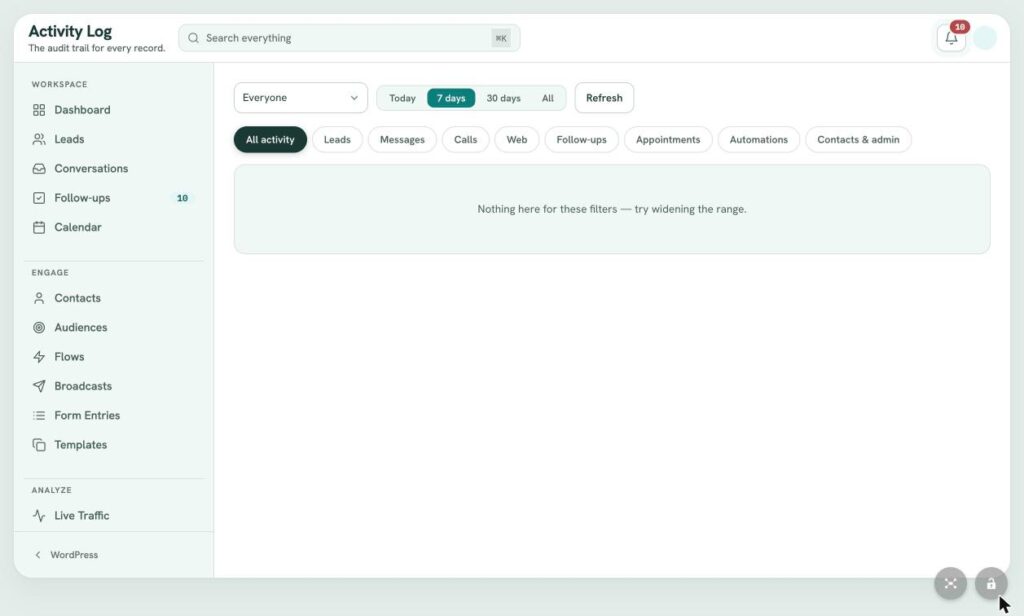Image resolution: width=1024 pixels, height=616 pixels.
Task: Click the Refresh button
Action: [x=604, y=97]
